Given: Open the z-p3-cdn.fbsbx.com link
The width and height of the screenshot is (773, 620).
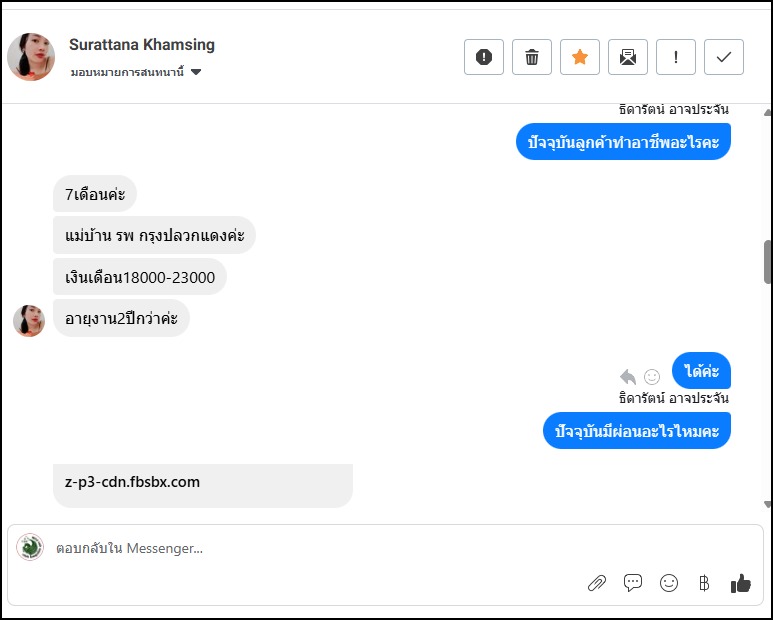Looking at the screenshot, I should (133, 482).
